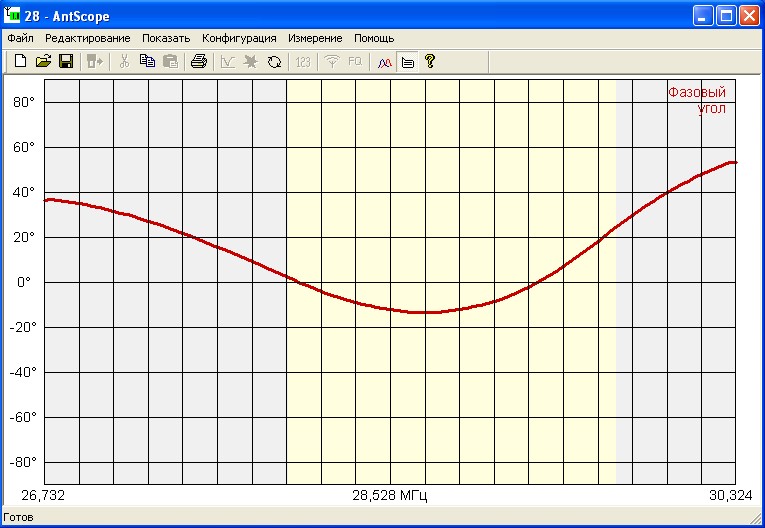Click the two-curves graph icon in toolbar

(385, 62)
